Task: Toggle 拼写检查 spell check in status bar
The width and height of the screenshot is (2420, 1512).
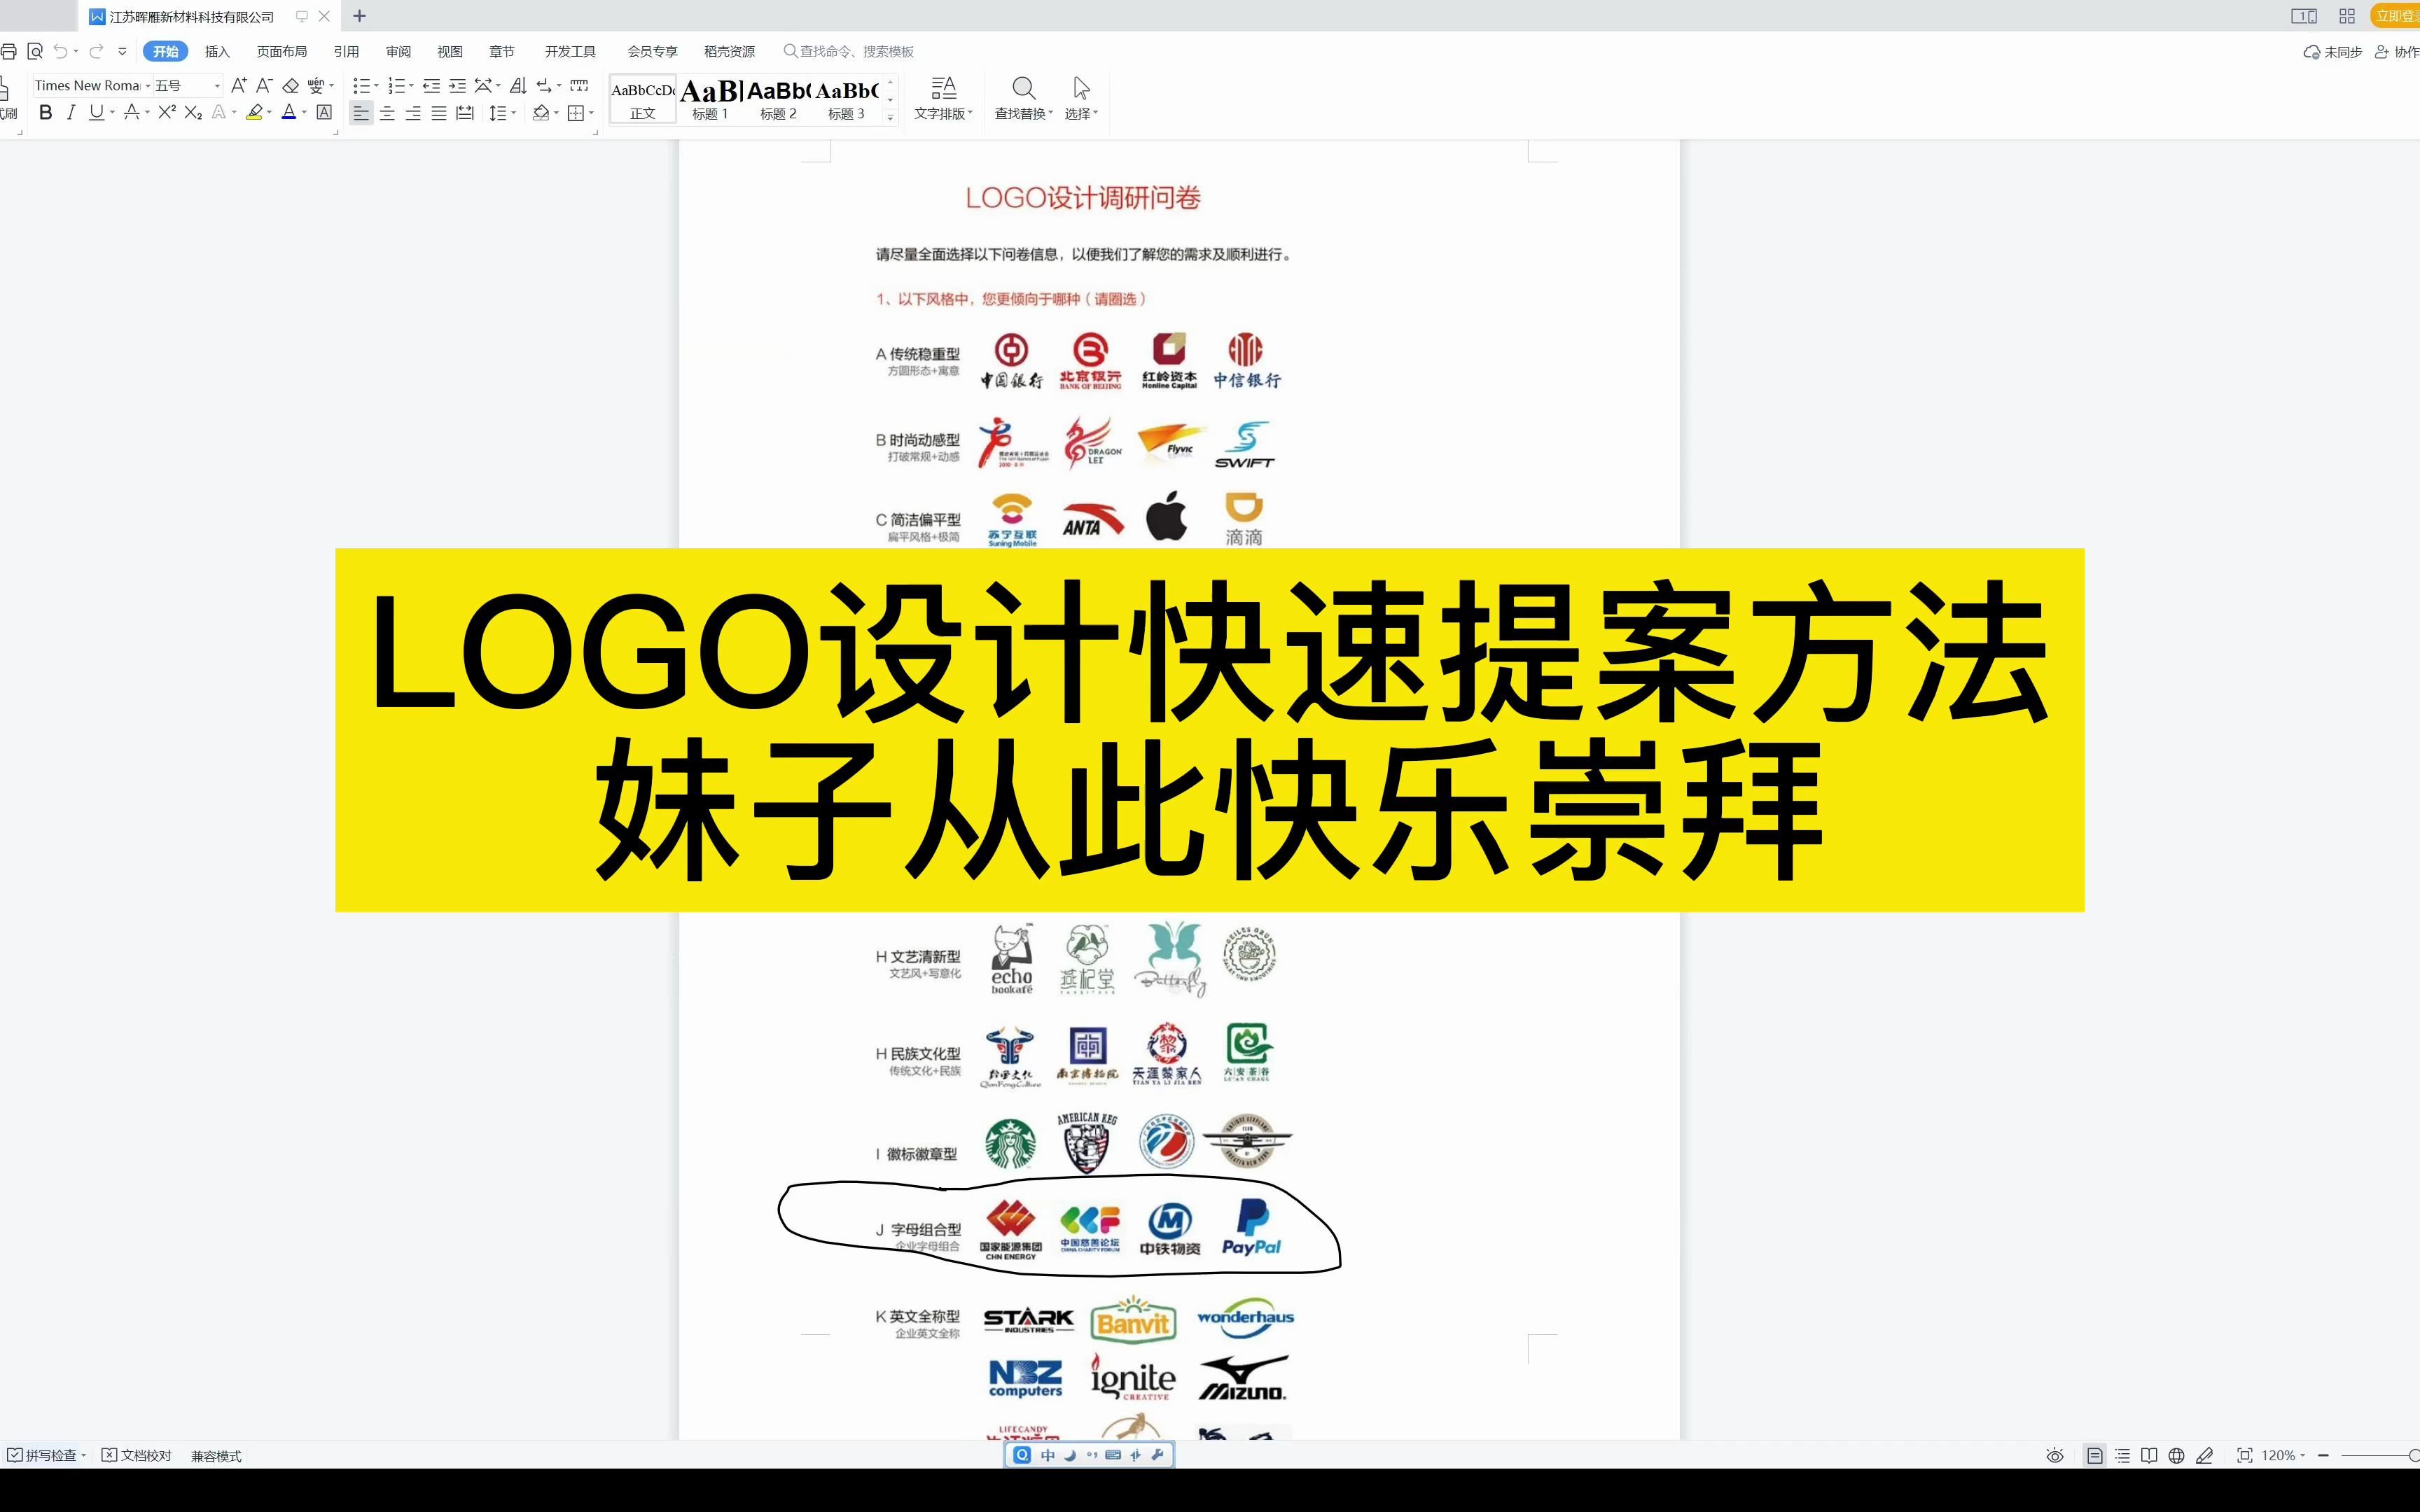Action: point(46,1455)
